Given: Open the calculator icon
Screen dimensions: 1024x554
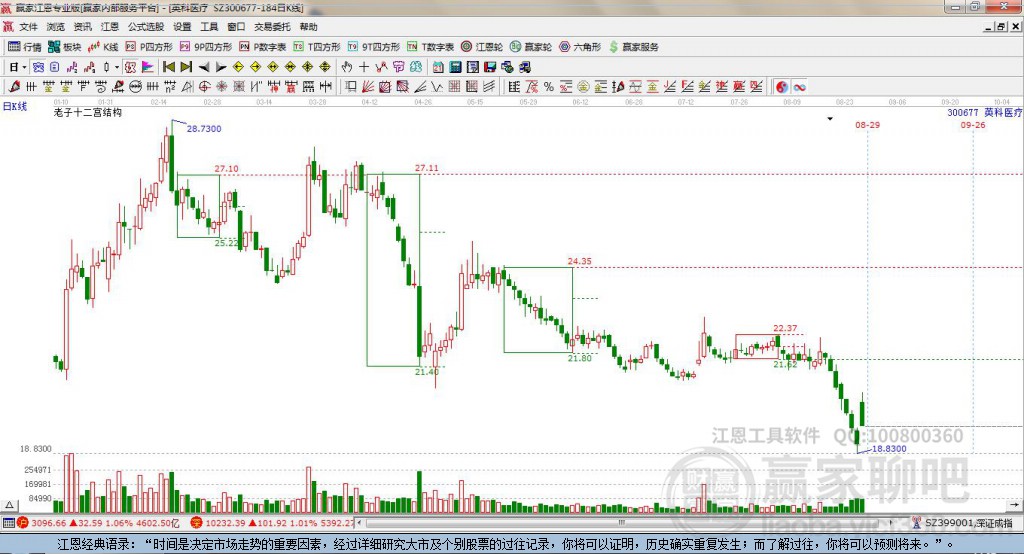Looking at the screenshot, I should point(455,67).
